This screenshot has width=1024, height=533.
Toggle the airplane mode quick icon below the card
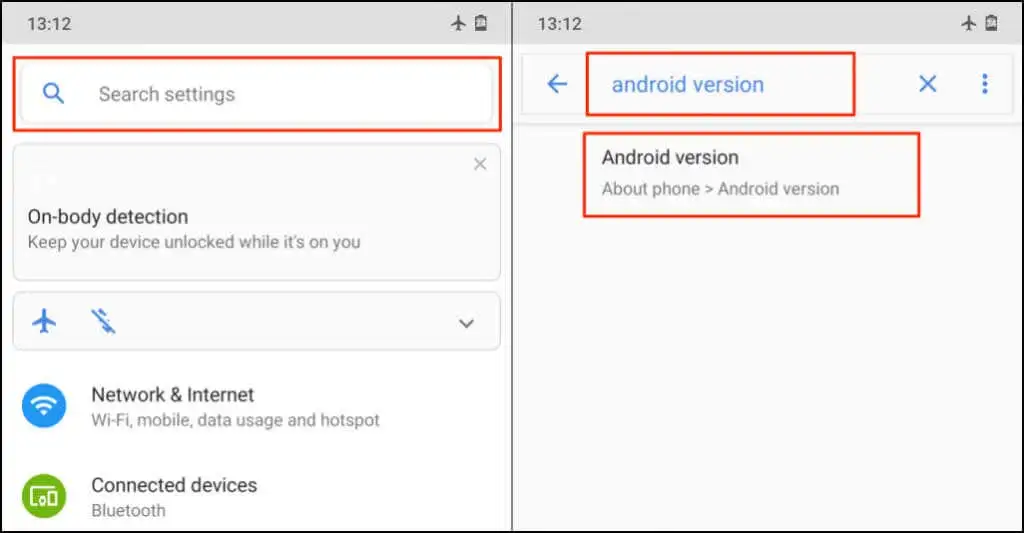click(x=44, y=322)
